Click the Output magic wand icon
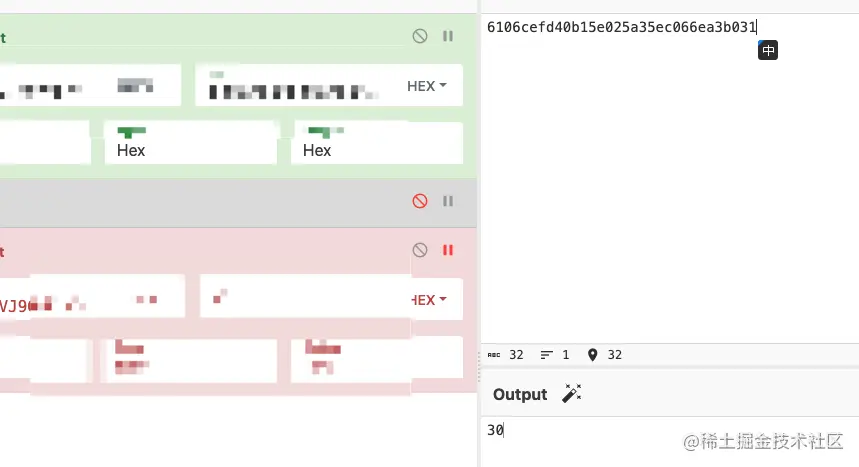Screen dimensions: 859x467 571,394
